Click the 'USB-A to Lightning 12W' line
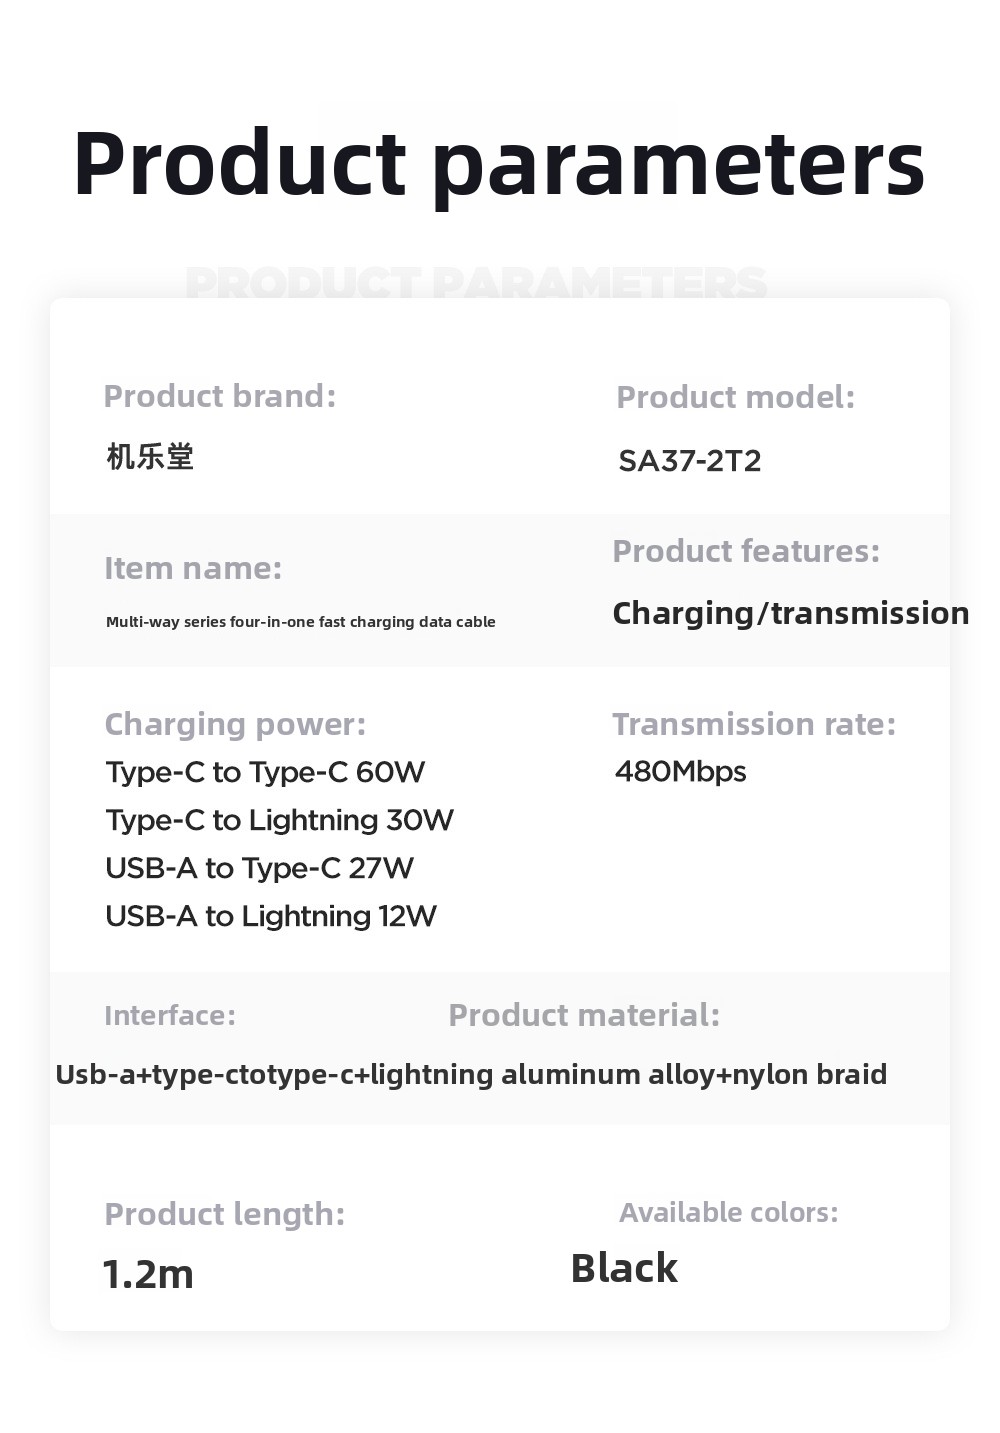1000x1433 pixels. 271,916
